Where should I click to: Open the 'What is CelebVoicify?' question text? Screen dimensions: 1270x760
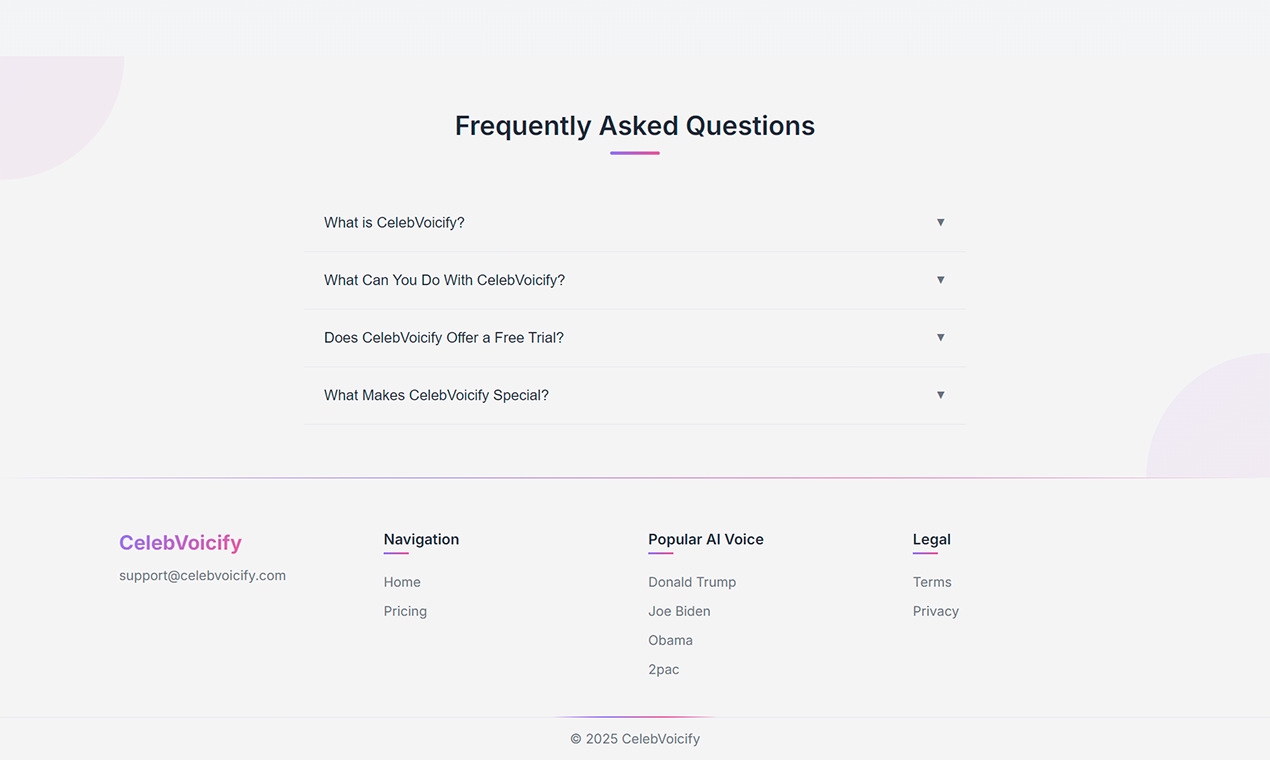[x=394, y=222]
